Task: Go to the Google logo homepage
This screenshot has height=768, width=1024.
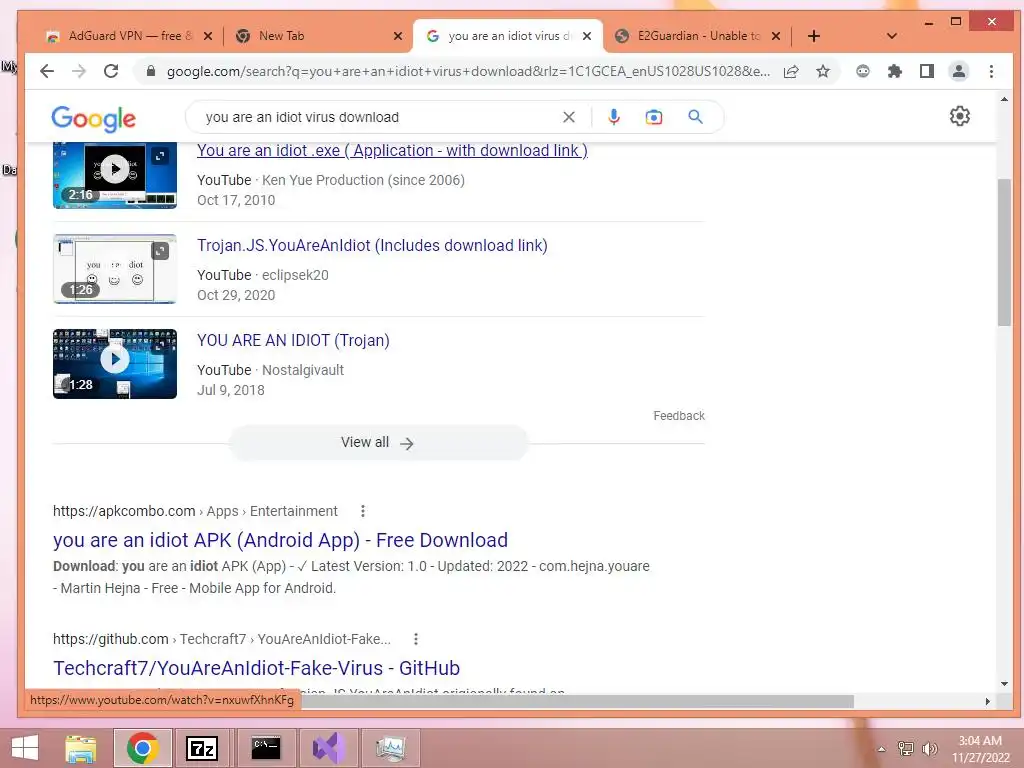Action: click(x=93, y=118)
